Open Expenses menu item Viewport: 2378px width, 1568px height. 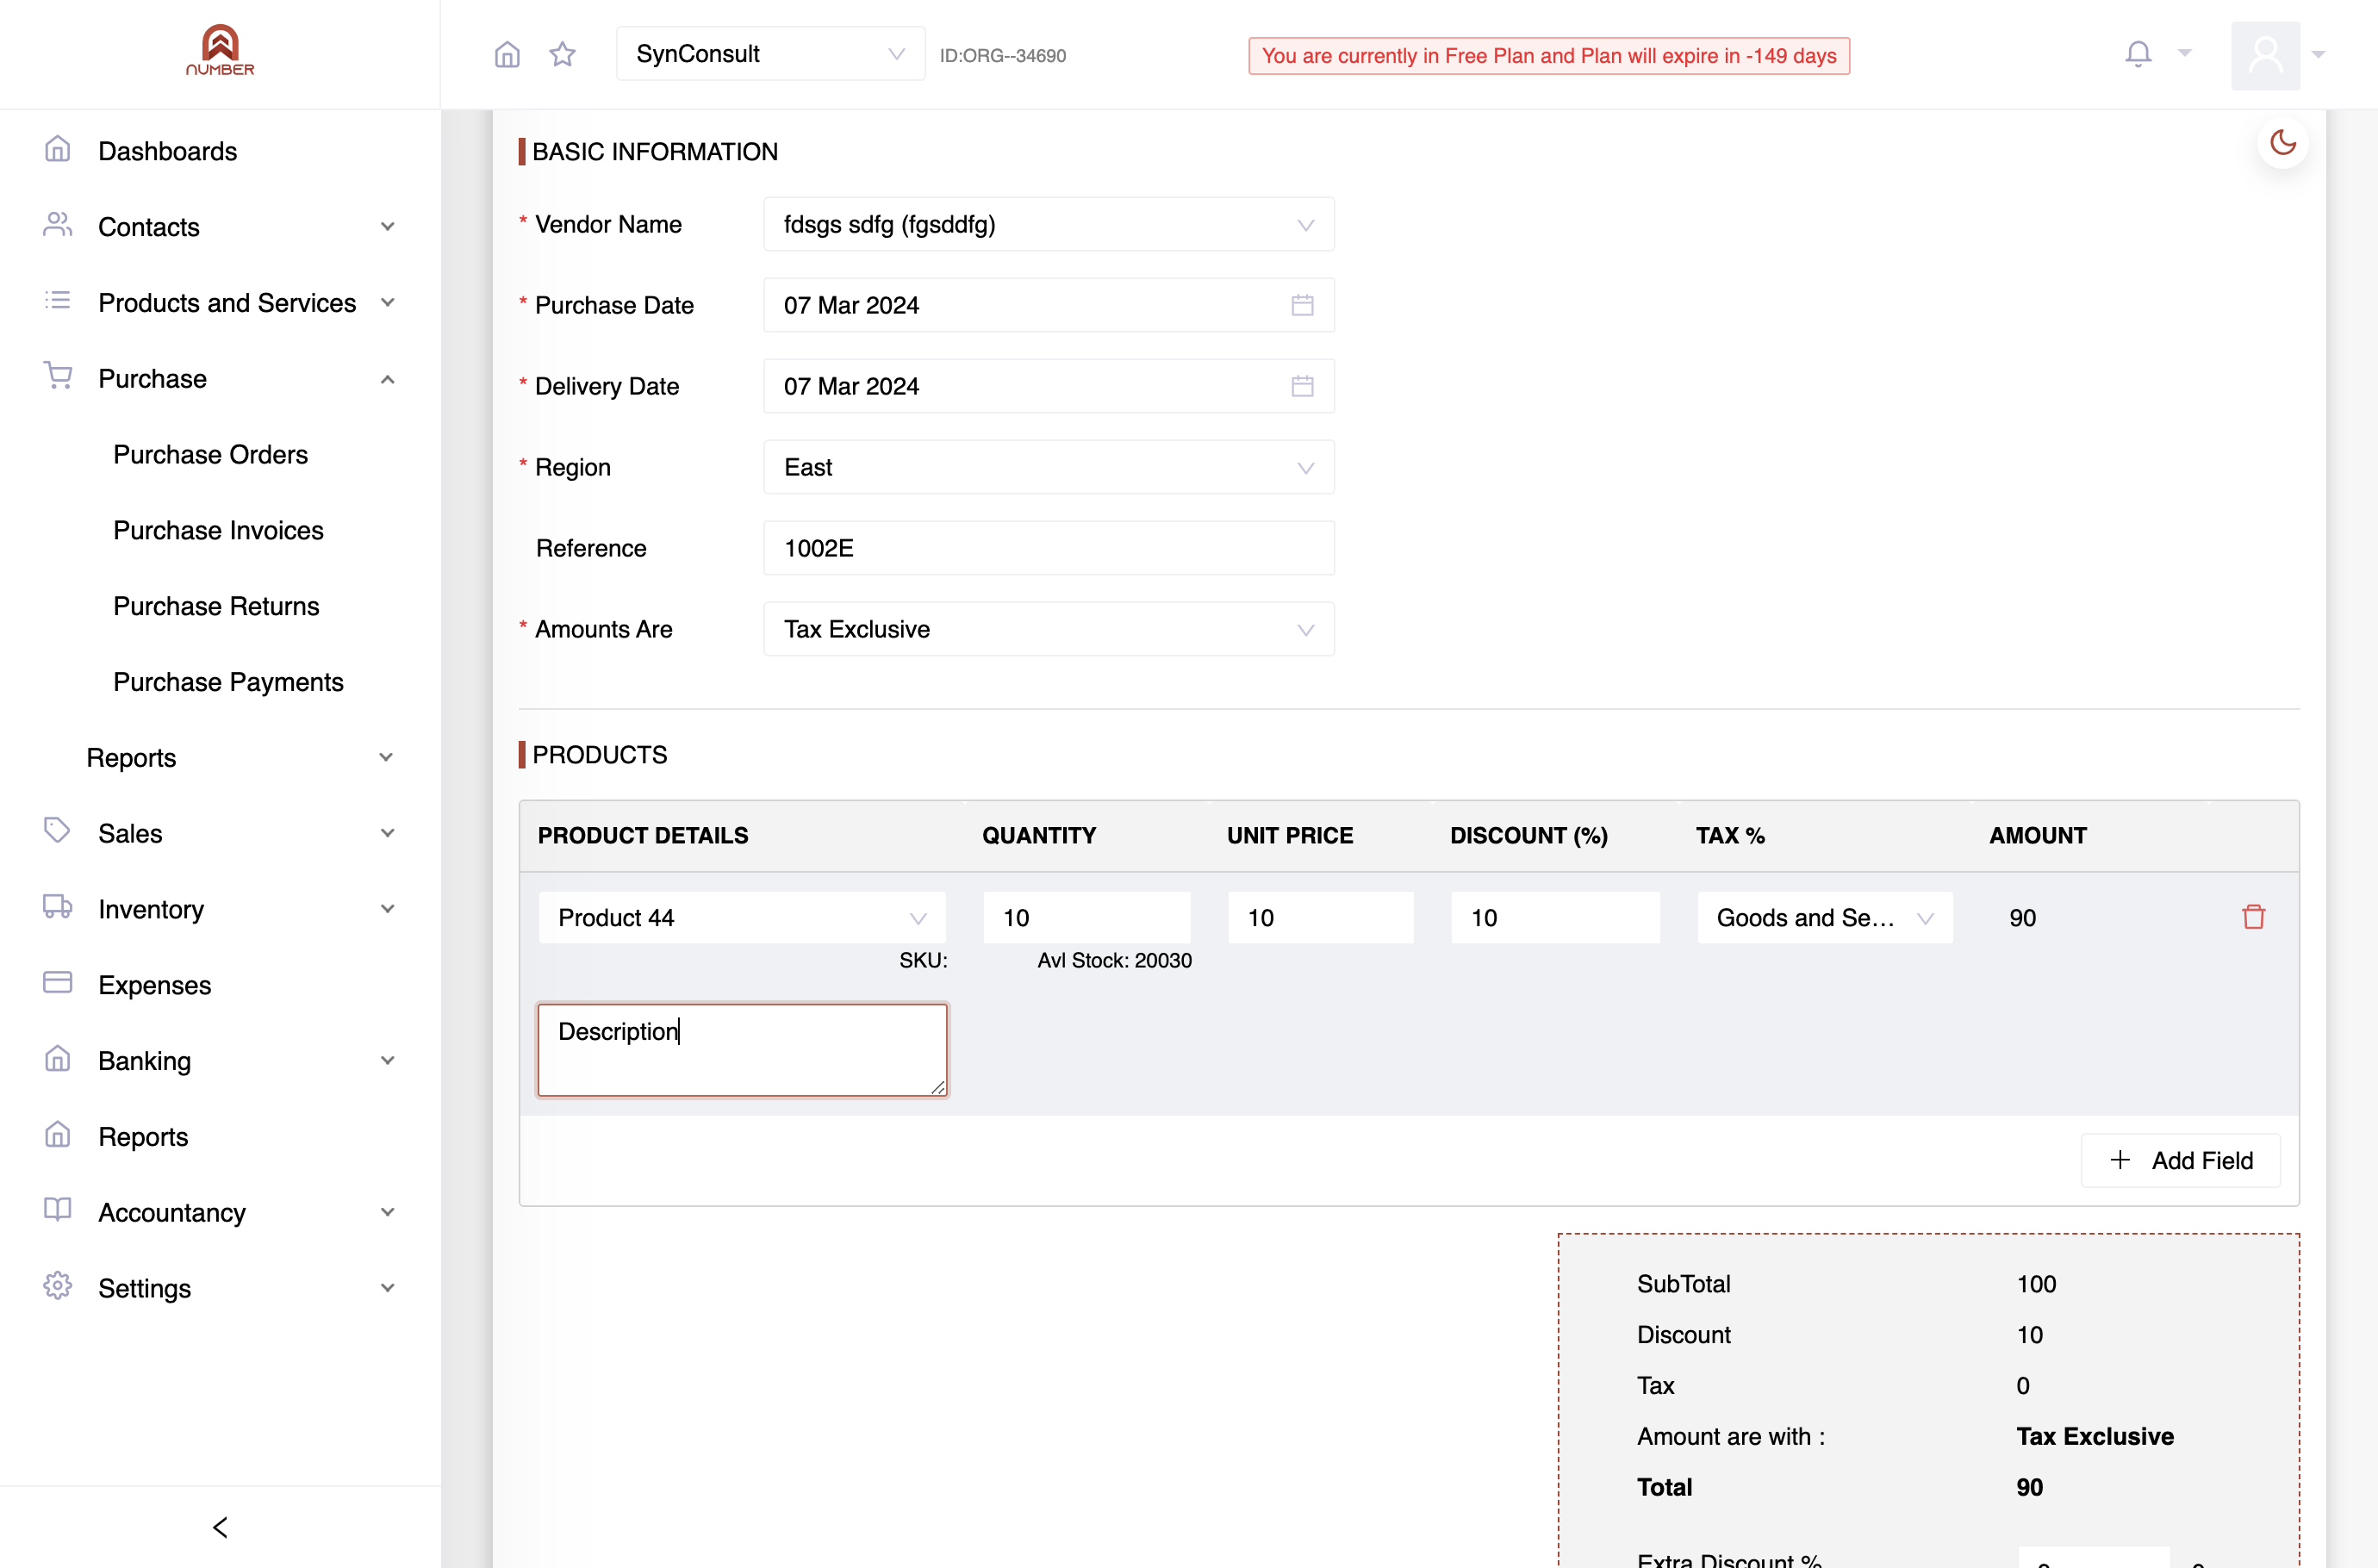point(155,985)
